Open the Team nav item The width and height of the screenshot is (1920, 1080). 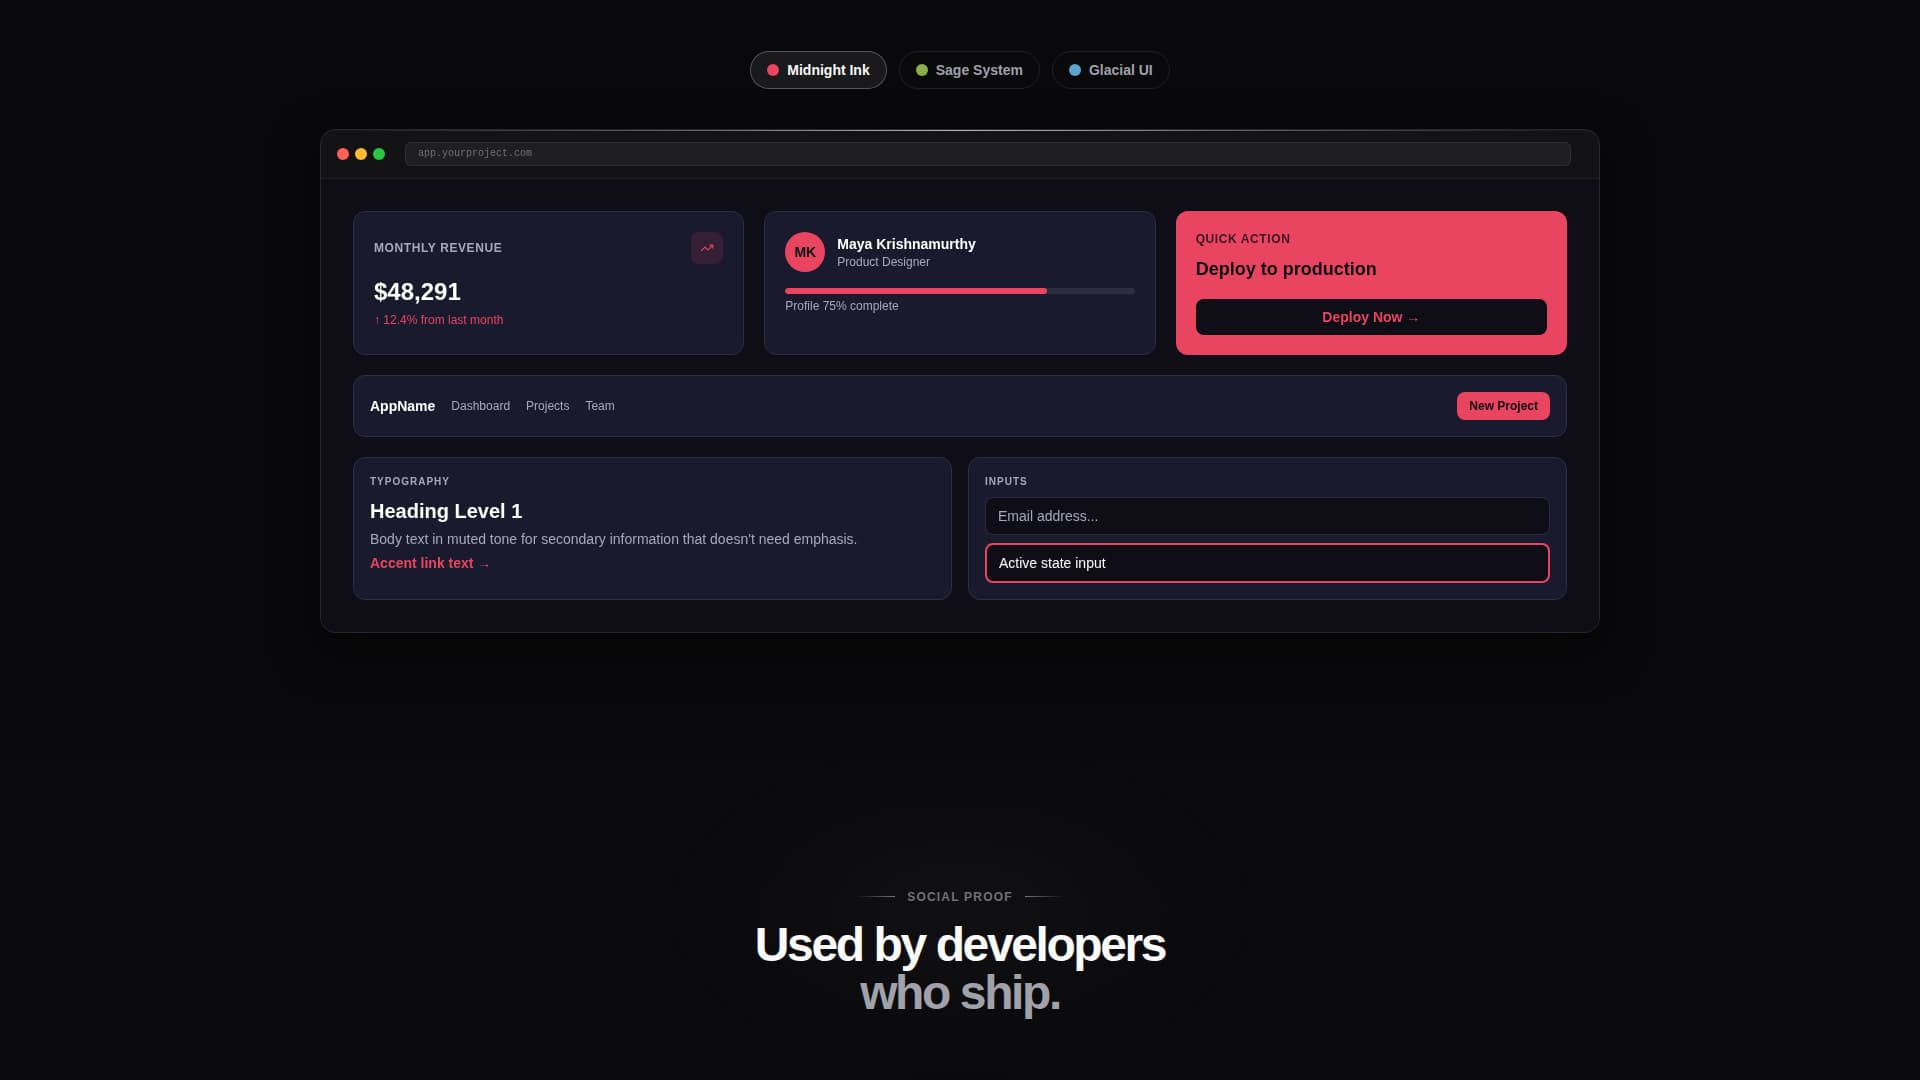tap(600, 406)
